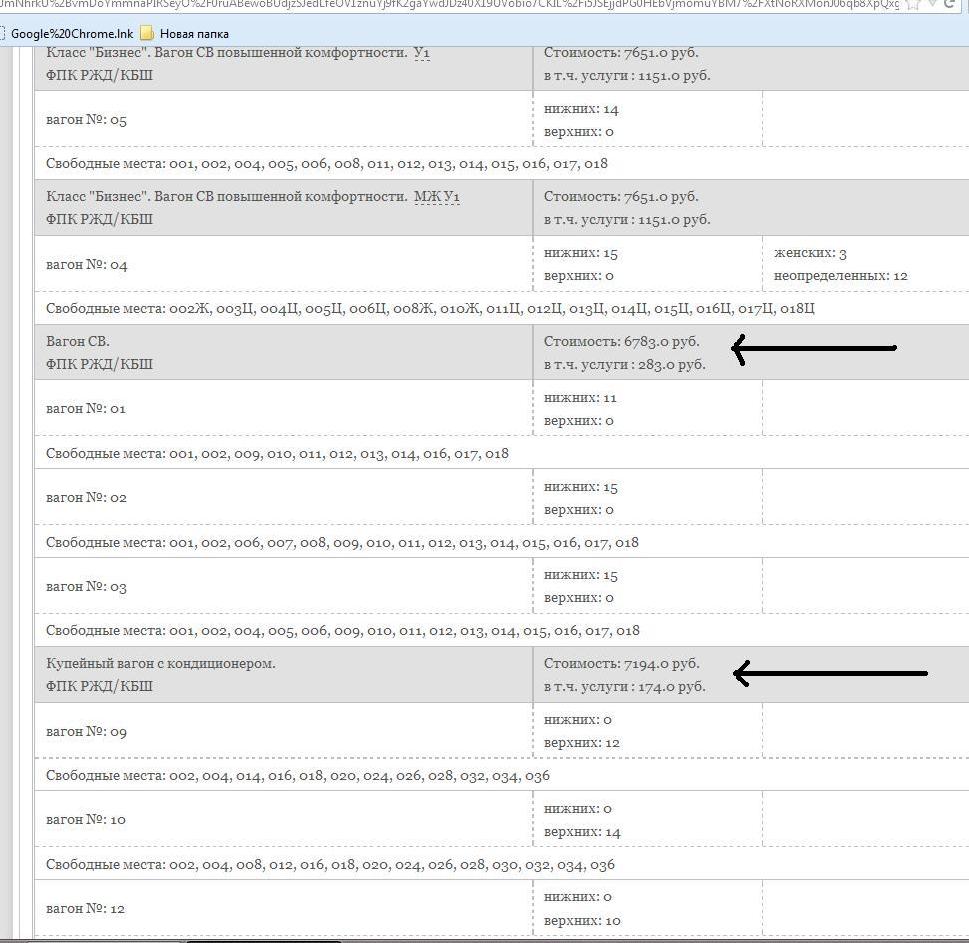Click the вагон №: 01 row

pos(86,409)
